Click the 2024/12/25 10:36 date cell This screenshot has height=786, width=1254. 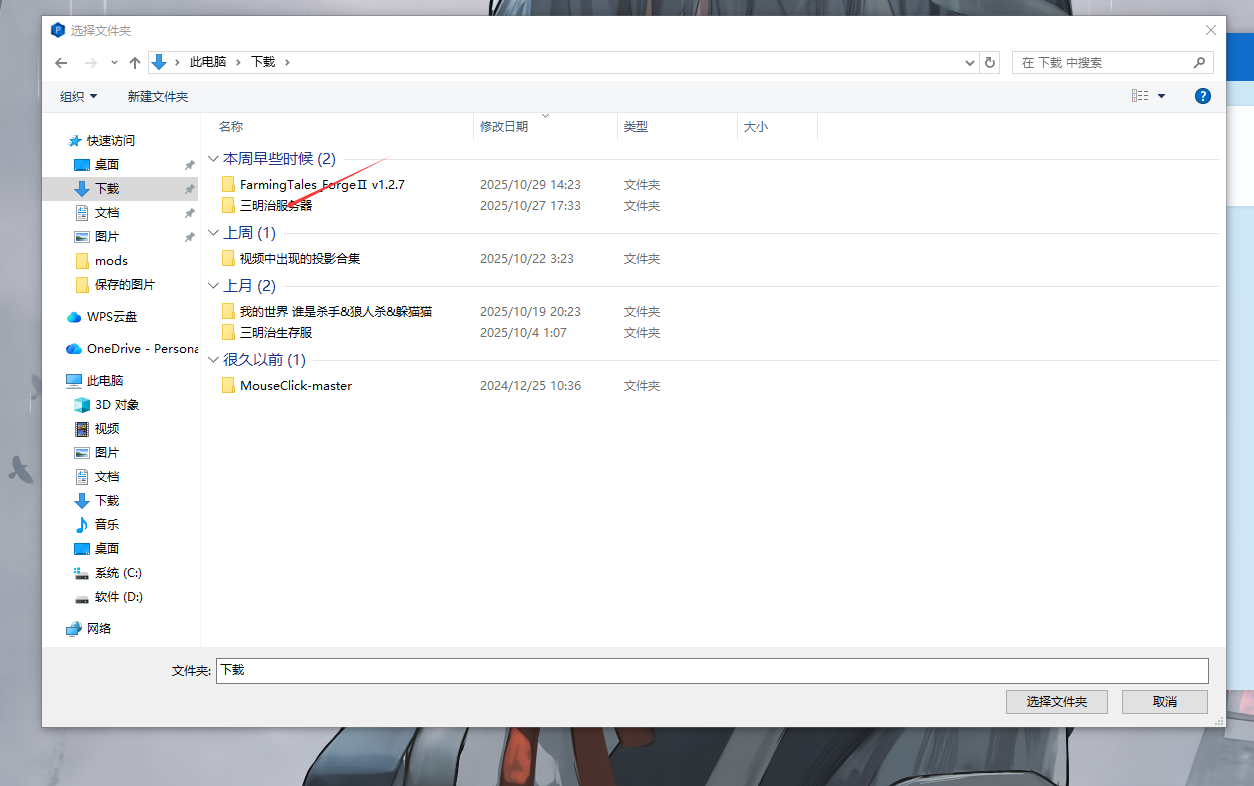(530, 385)
